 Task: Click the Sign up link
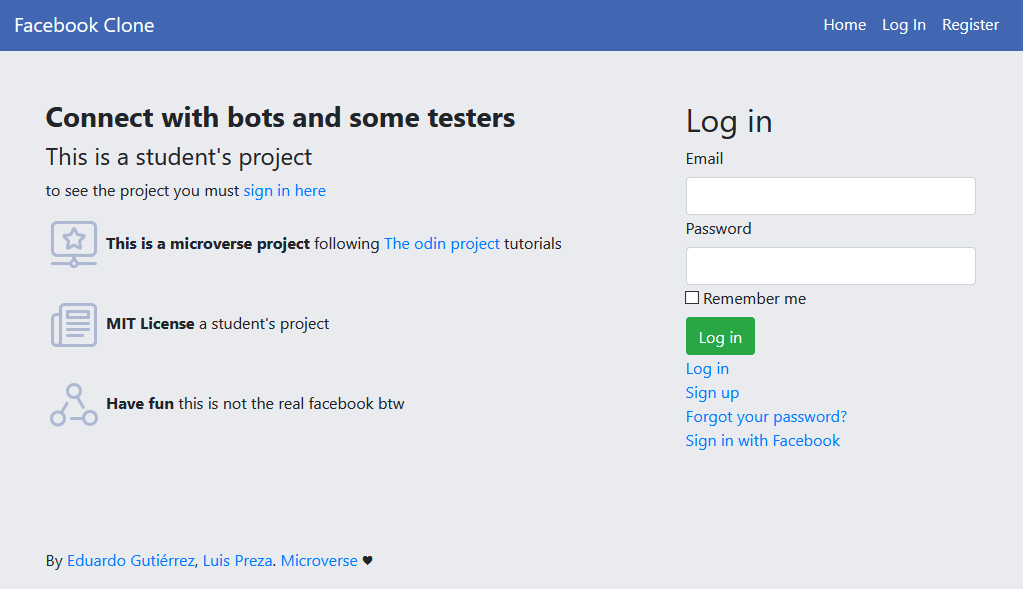click(x=712, y=393)
